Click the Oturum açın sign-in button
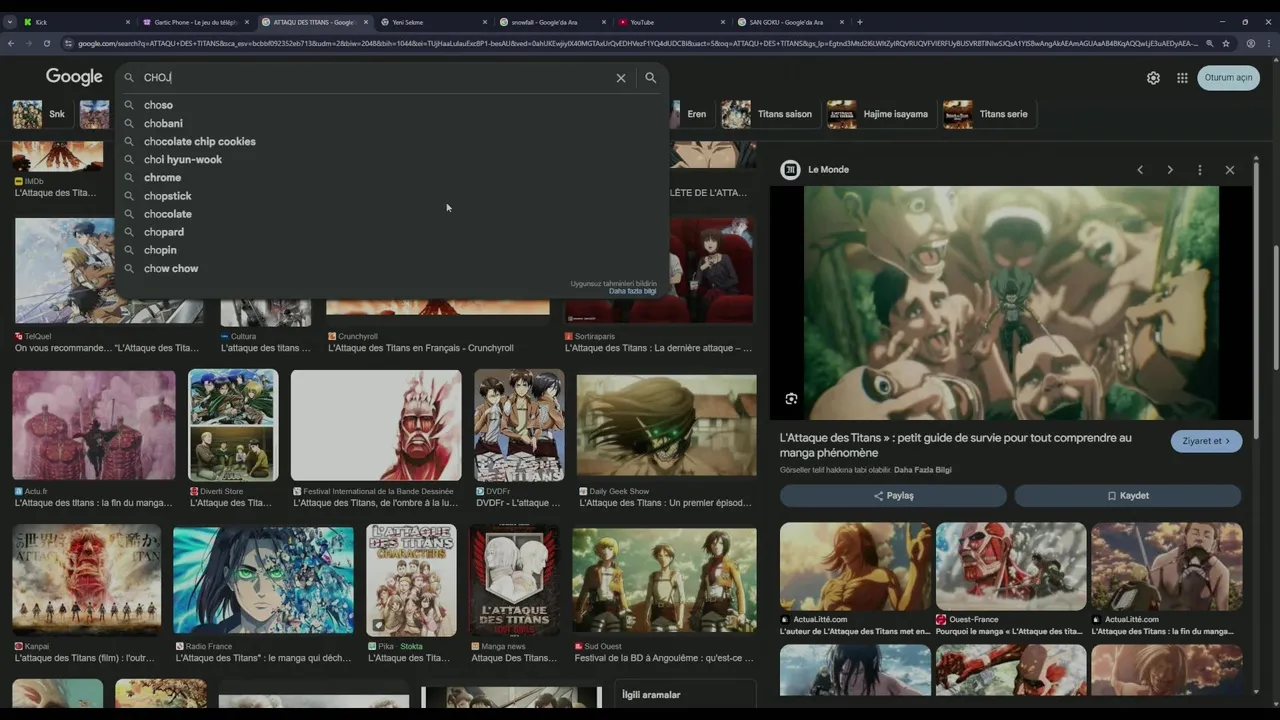This screenshot has height=720, width=1280. 1228,78
